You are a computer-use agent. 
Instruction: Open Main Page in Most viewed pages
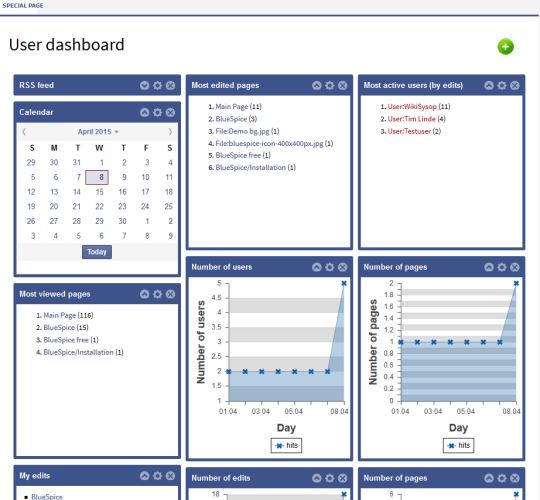(60, 315)
